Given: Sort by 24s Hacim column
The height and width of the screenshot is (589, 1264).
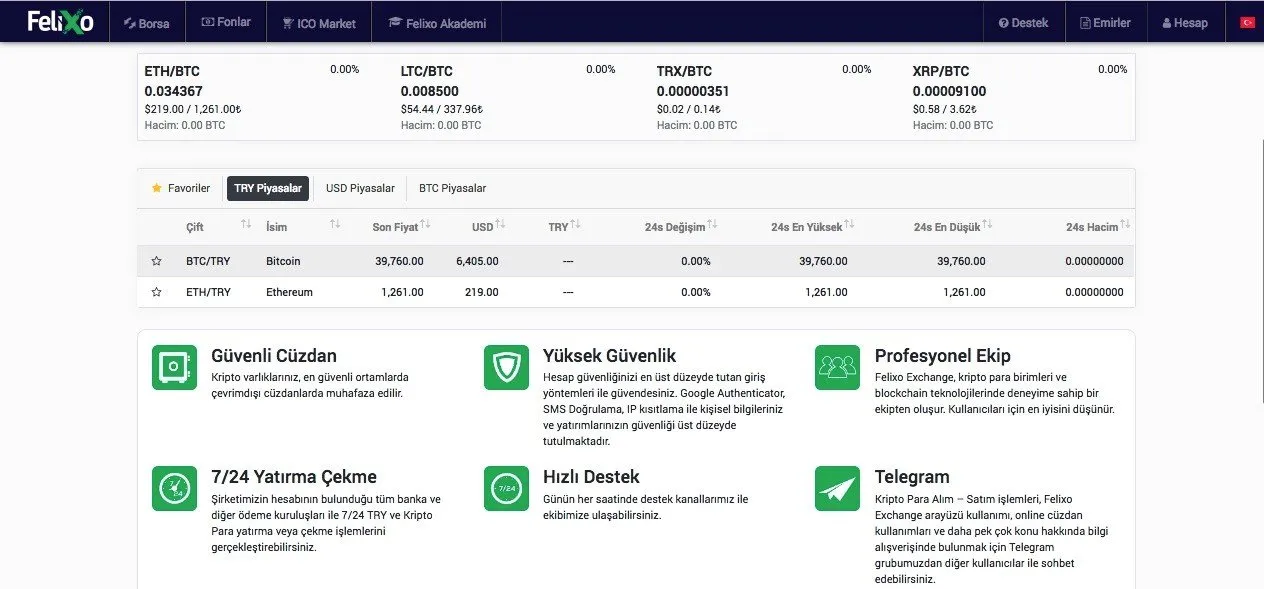Looking at the screenshot, I should [1100, 227].
